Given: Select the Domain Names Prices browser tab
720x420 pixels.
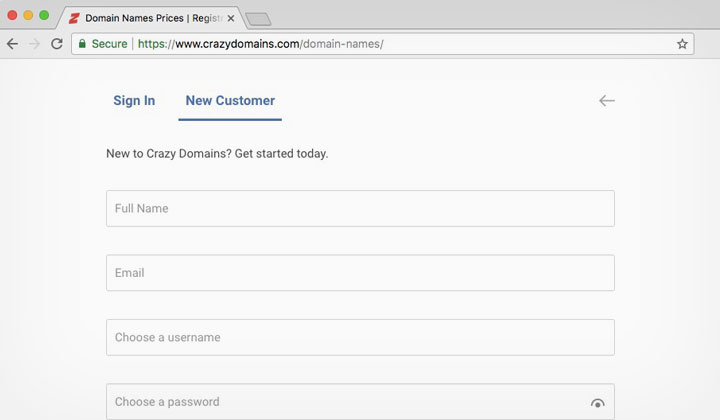Looking at the screenshot, I should 152,18.
